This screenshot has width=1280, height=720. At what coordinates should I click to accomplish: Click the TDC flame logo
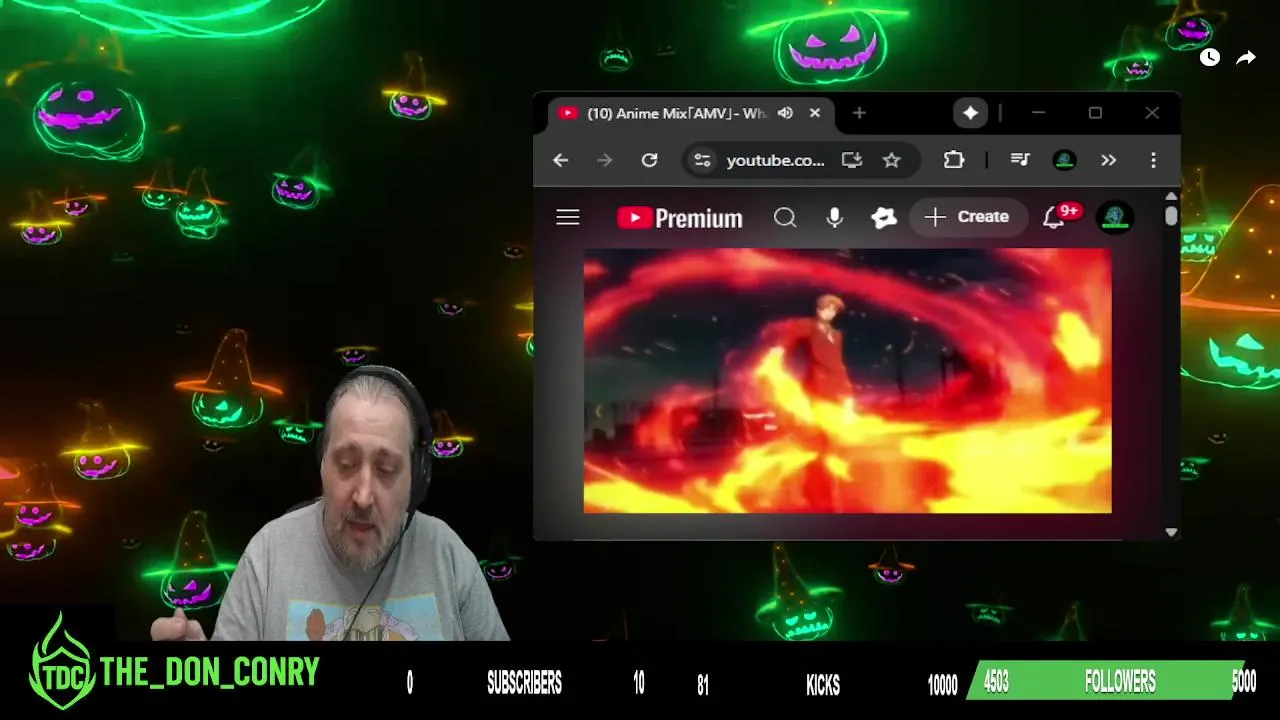pyautogui.click(x=63, y=663)
